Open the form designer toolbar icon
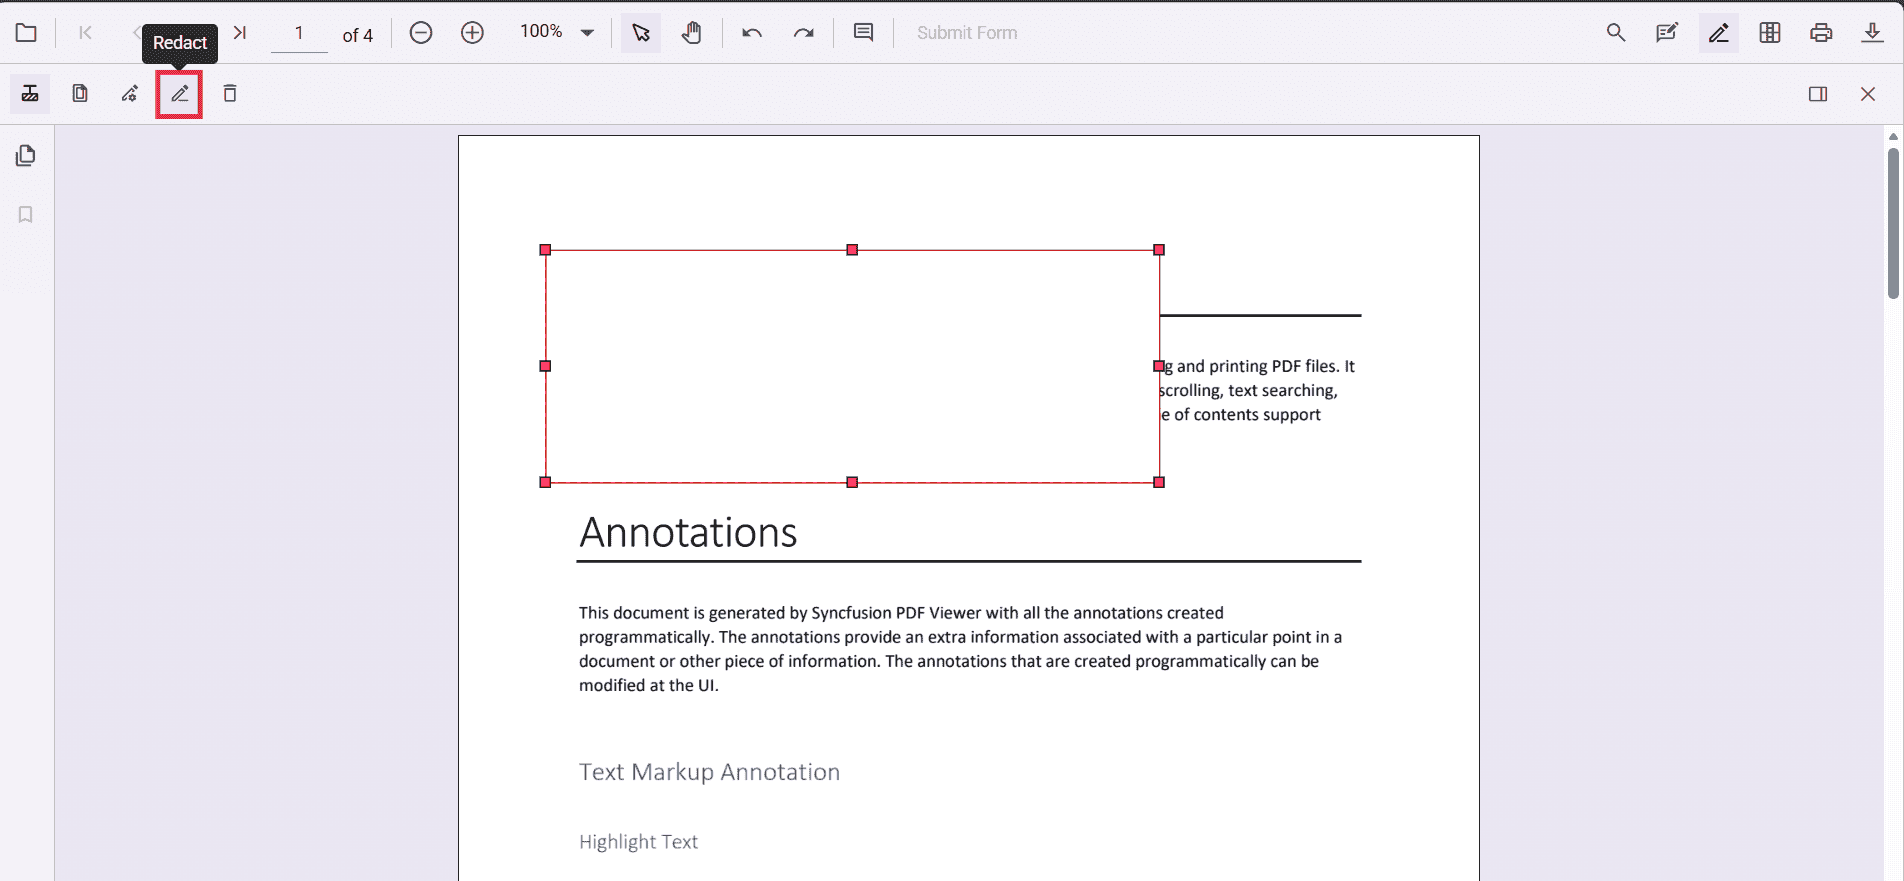The height and width of the screenshot is (881, 1904). pos(1769,33)
